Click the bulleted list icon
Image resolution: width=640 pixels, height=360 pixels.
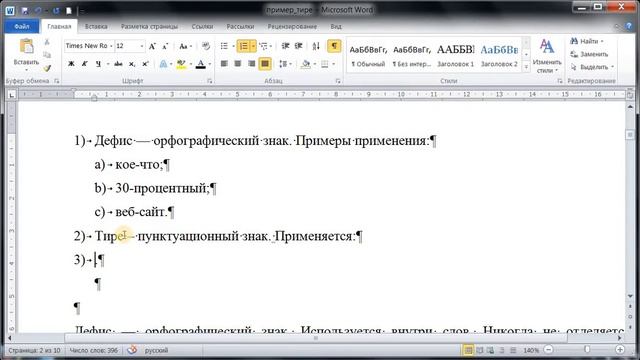(224, 46)
